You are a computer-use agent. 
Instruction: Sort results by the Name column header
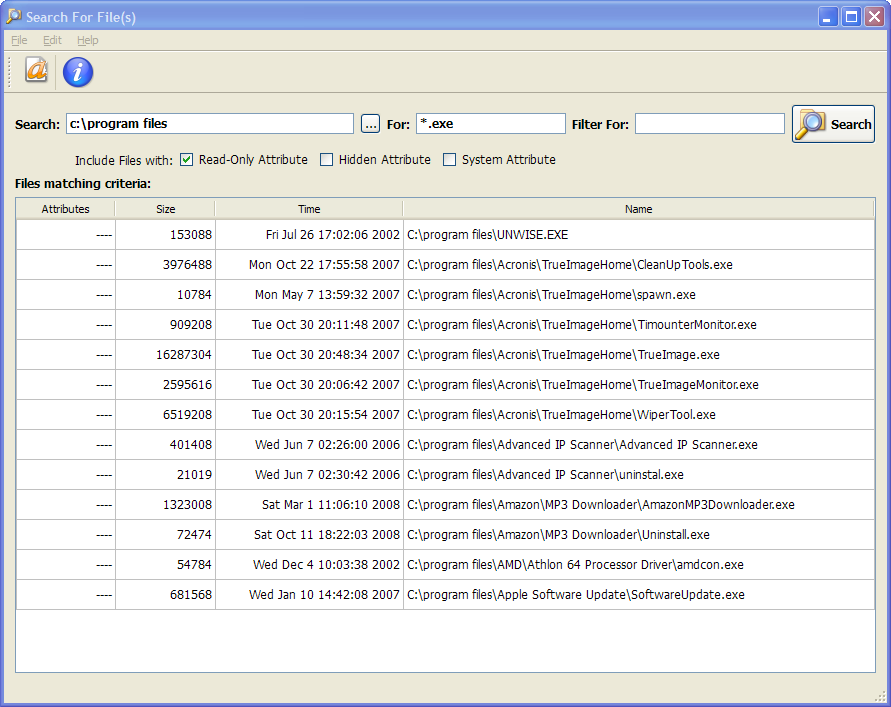point(638,209)
